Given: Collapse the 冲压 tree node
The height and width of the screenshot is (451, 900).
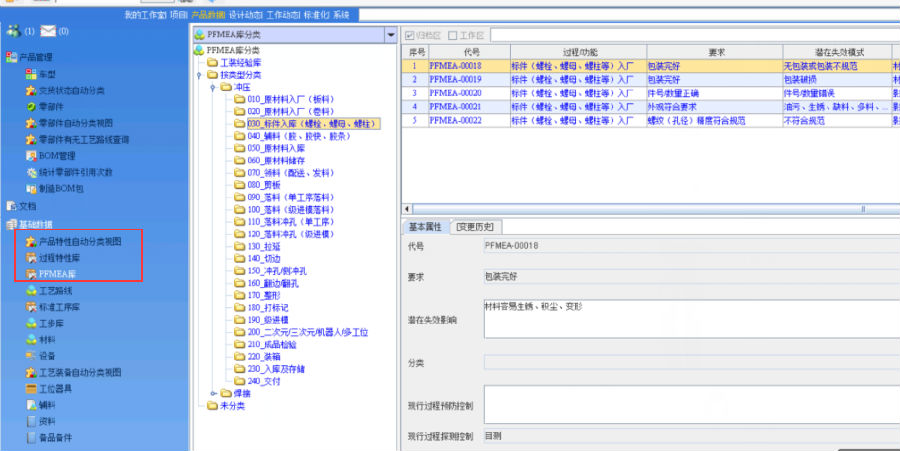Looking at the screenshot, I should [214, 87].
